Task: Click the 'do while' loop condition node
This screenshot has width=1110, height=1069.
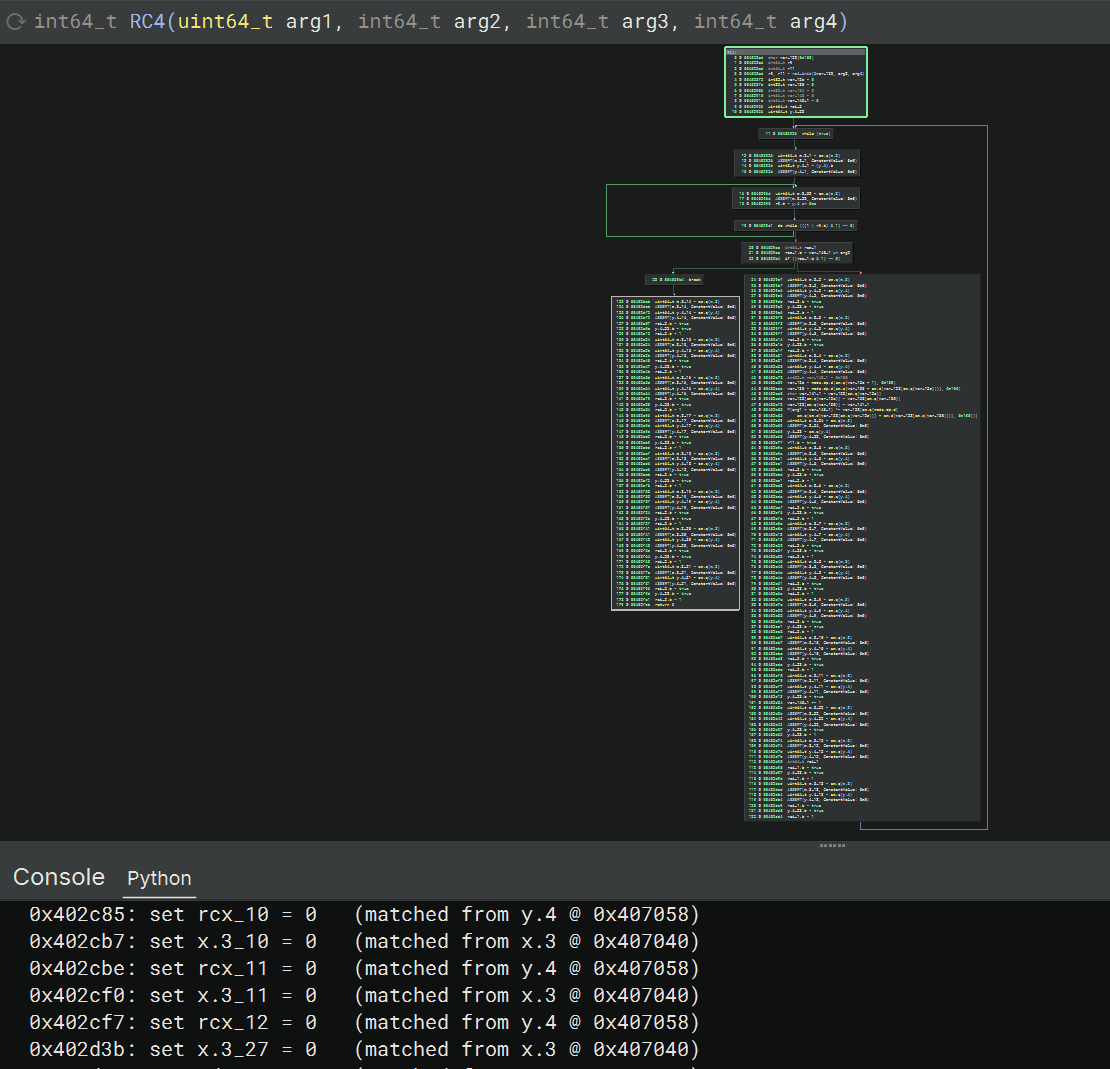Action: [795, 225]
